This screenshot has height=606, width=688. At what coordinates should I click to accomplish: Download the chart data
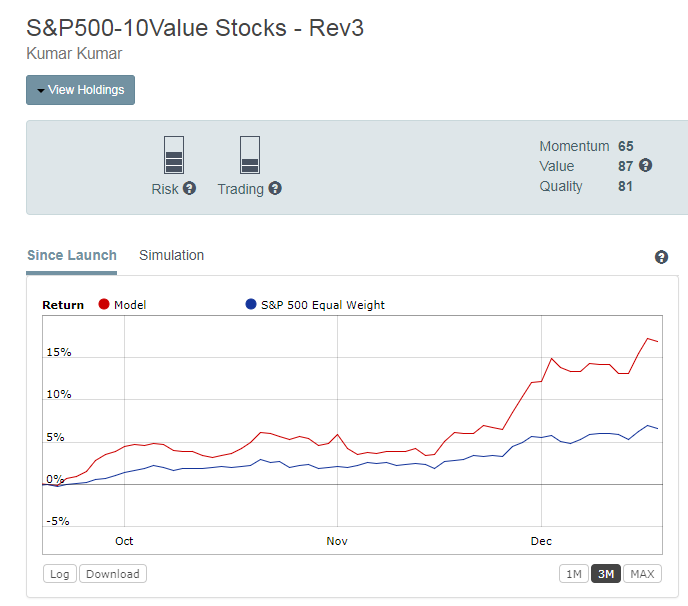coord(113,574)
